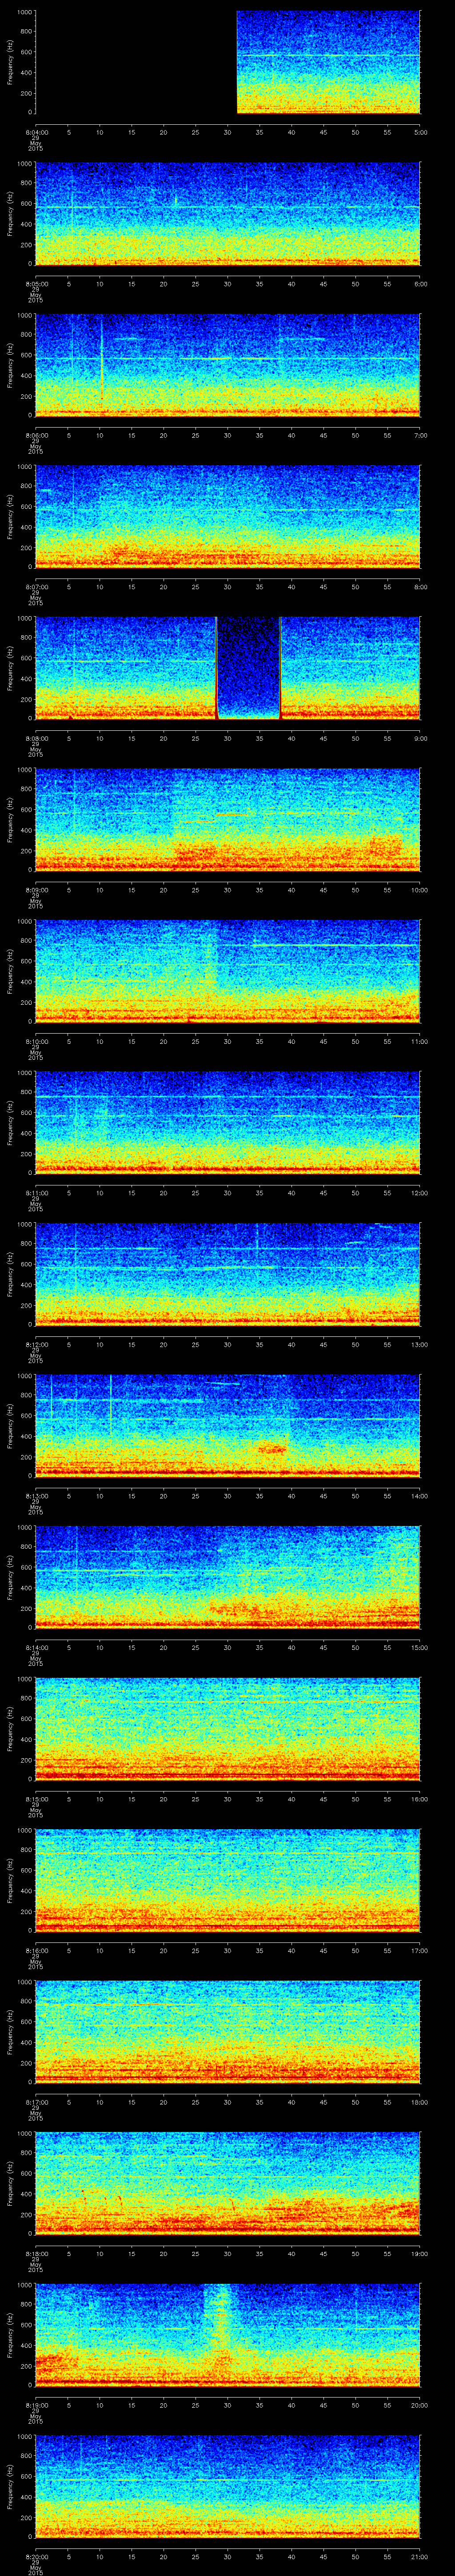Click the "16:00" end time label
The height and width of the screenshot is (2576, 455).
pyautogui.click(x=420, y=1799)
